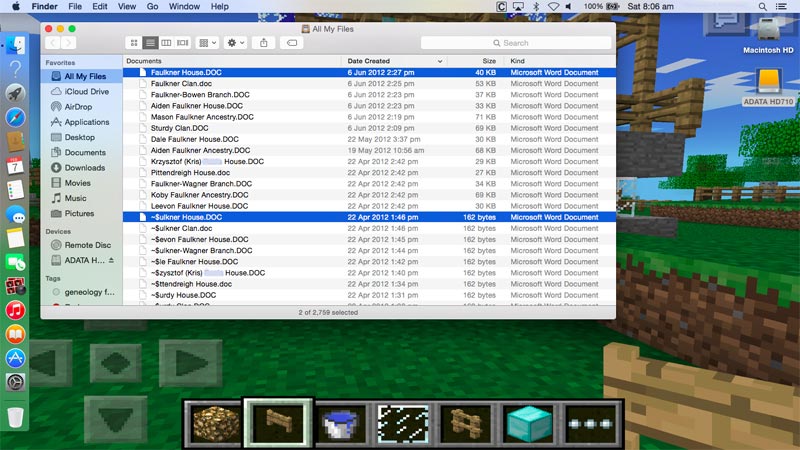Open iTunes from the Dock
The image size is (800, 450).
coord(16,310)
